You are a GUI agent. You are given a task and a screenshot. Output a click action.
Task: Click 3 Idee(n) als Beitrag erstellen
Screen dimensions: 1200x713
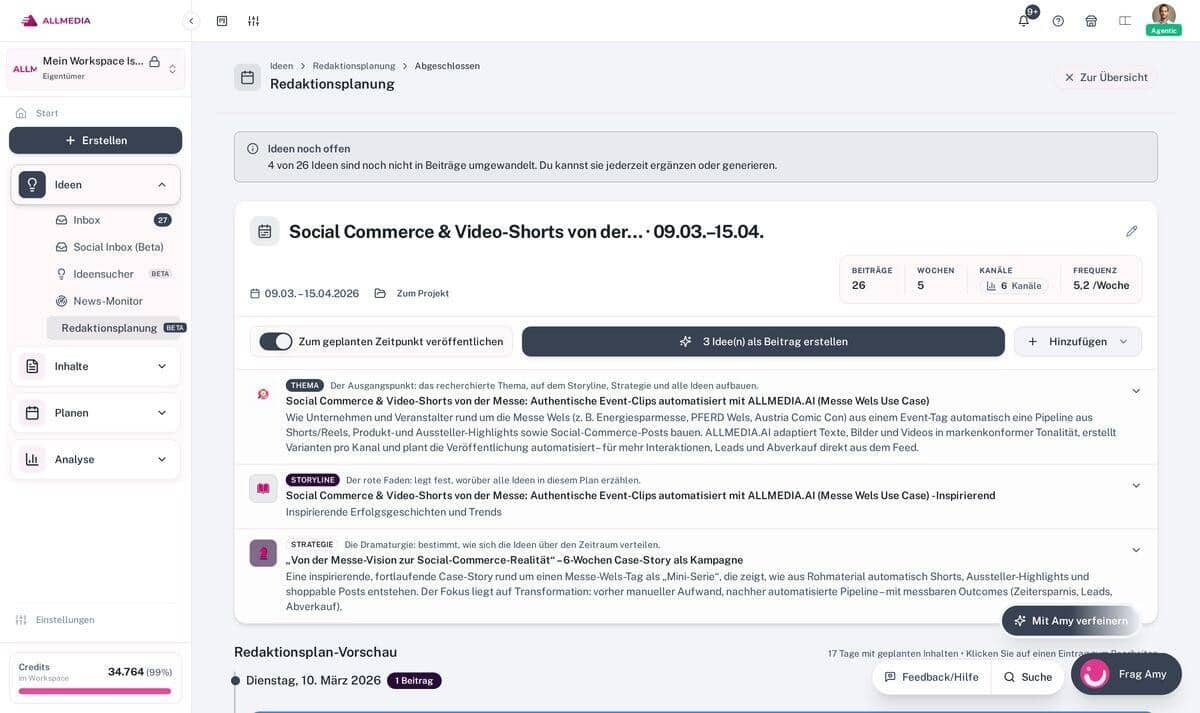(763, 342)
